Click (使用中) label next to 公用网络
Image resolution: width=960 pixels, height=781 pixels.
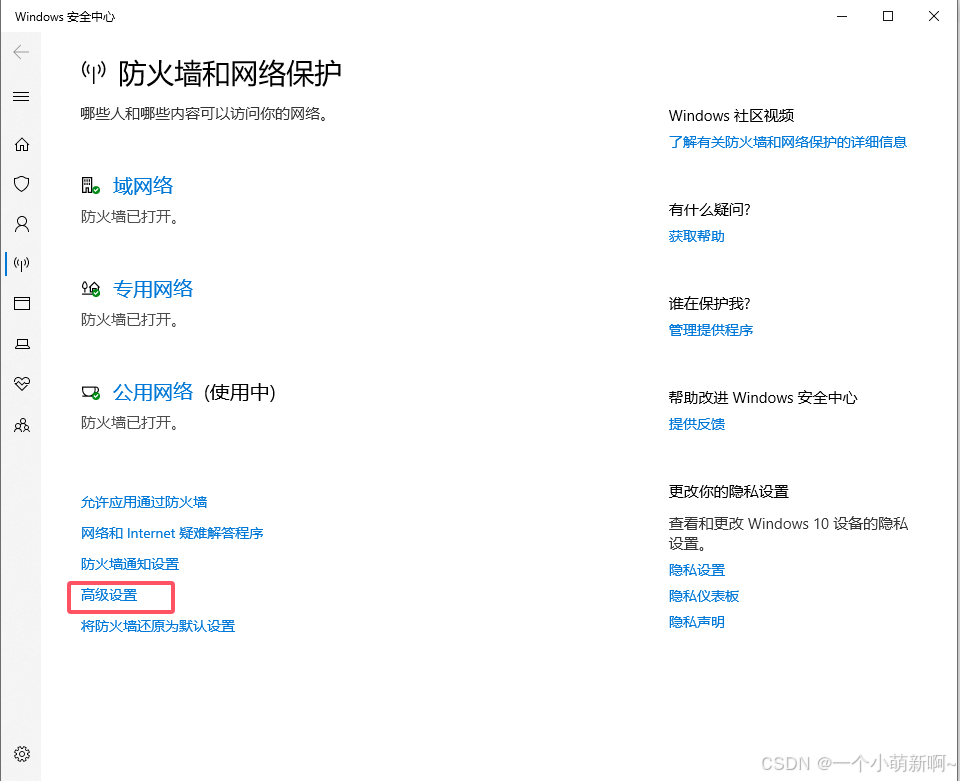239,392
